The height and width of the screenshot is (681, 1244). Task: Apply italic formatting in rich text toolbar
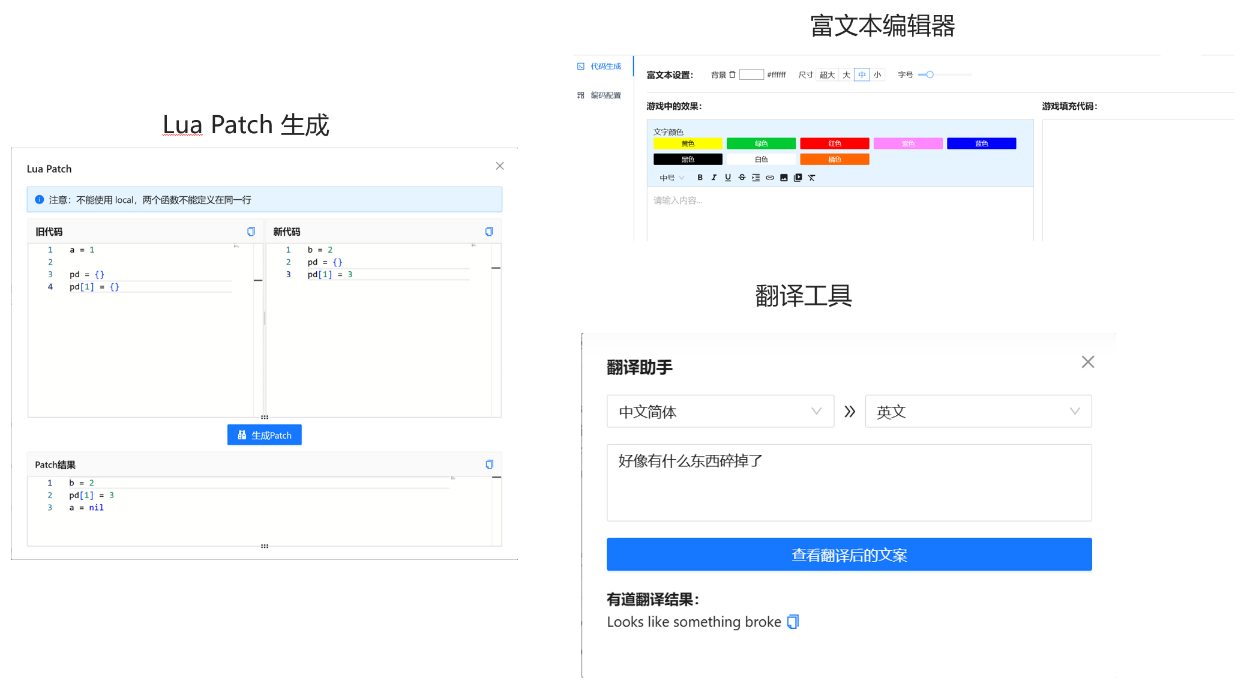click(714, 178)
